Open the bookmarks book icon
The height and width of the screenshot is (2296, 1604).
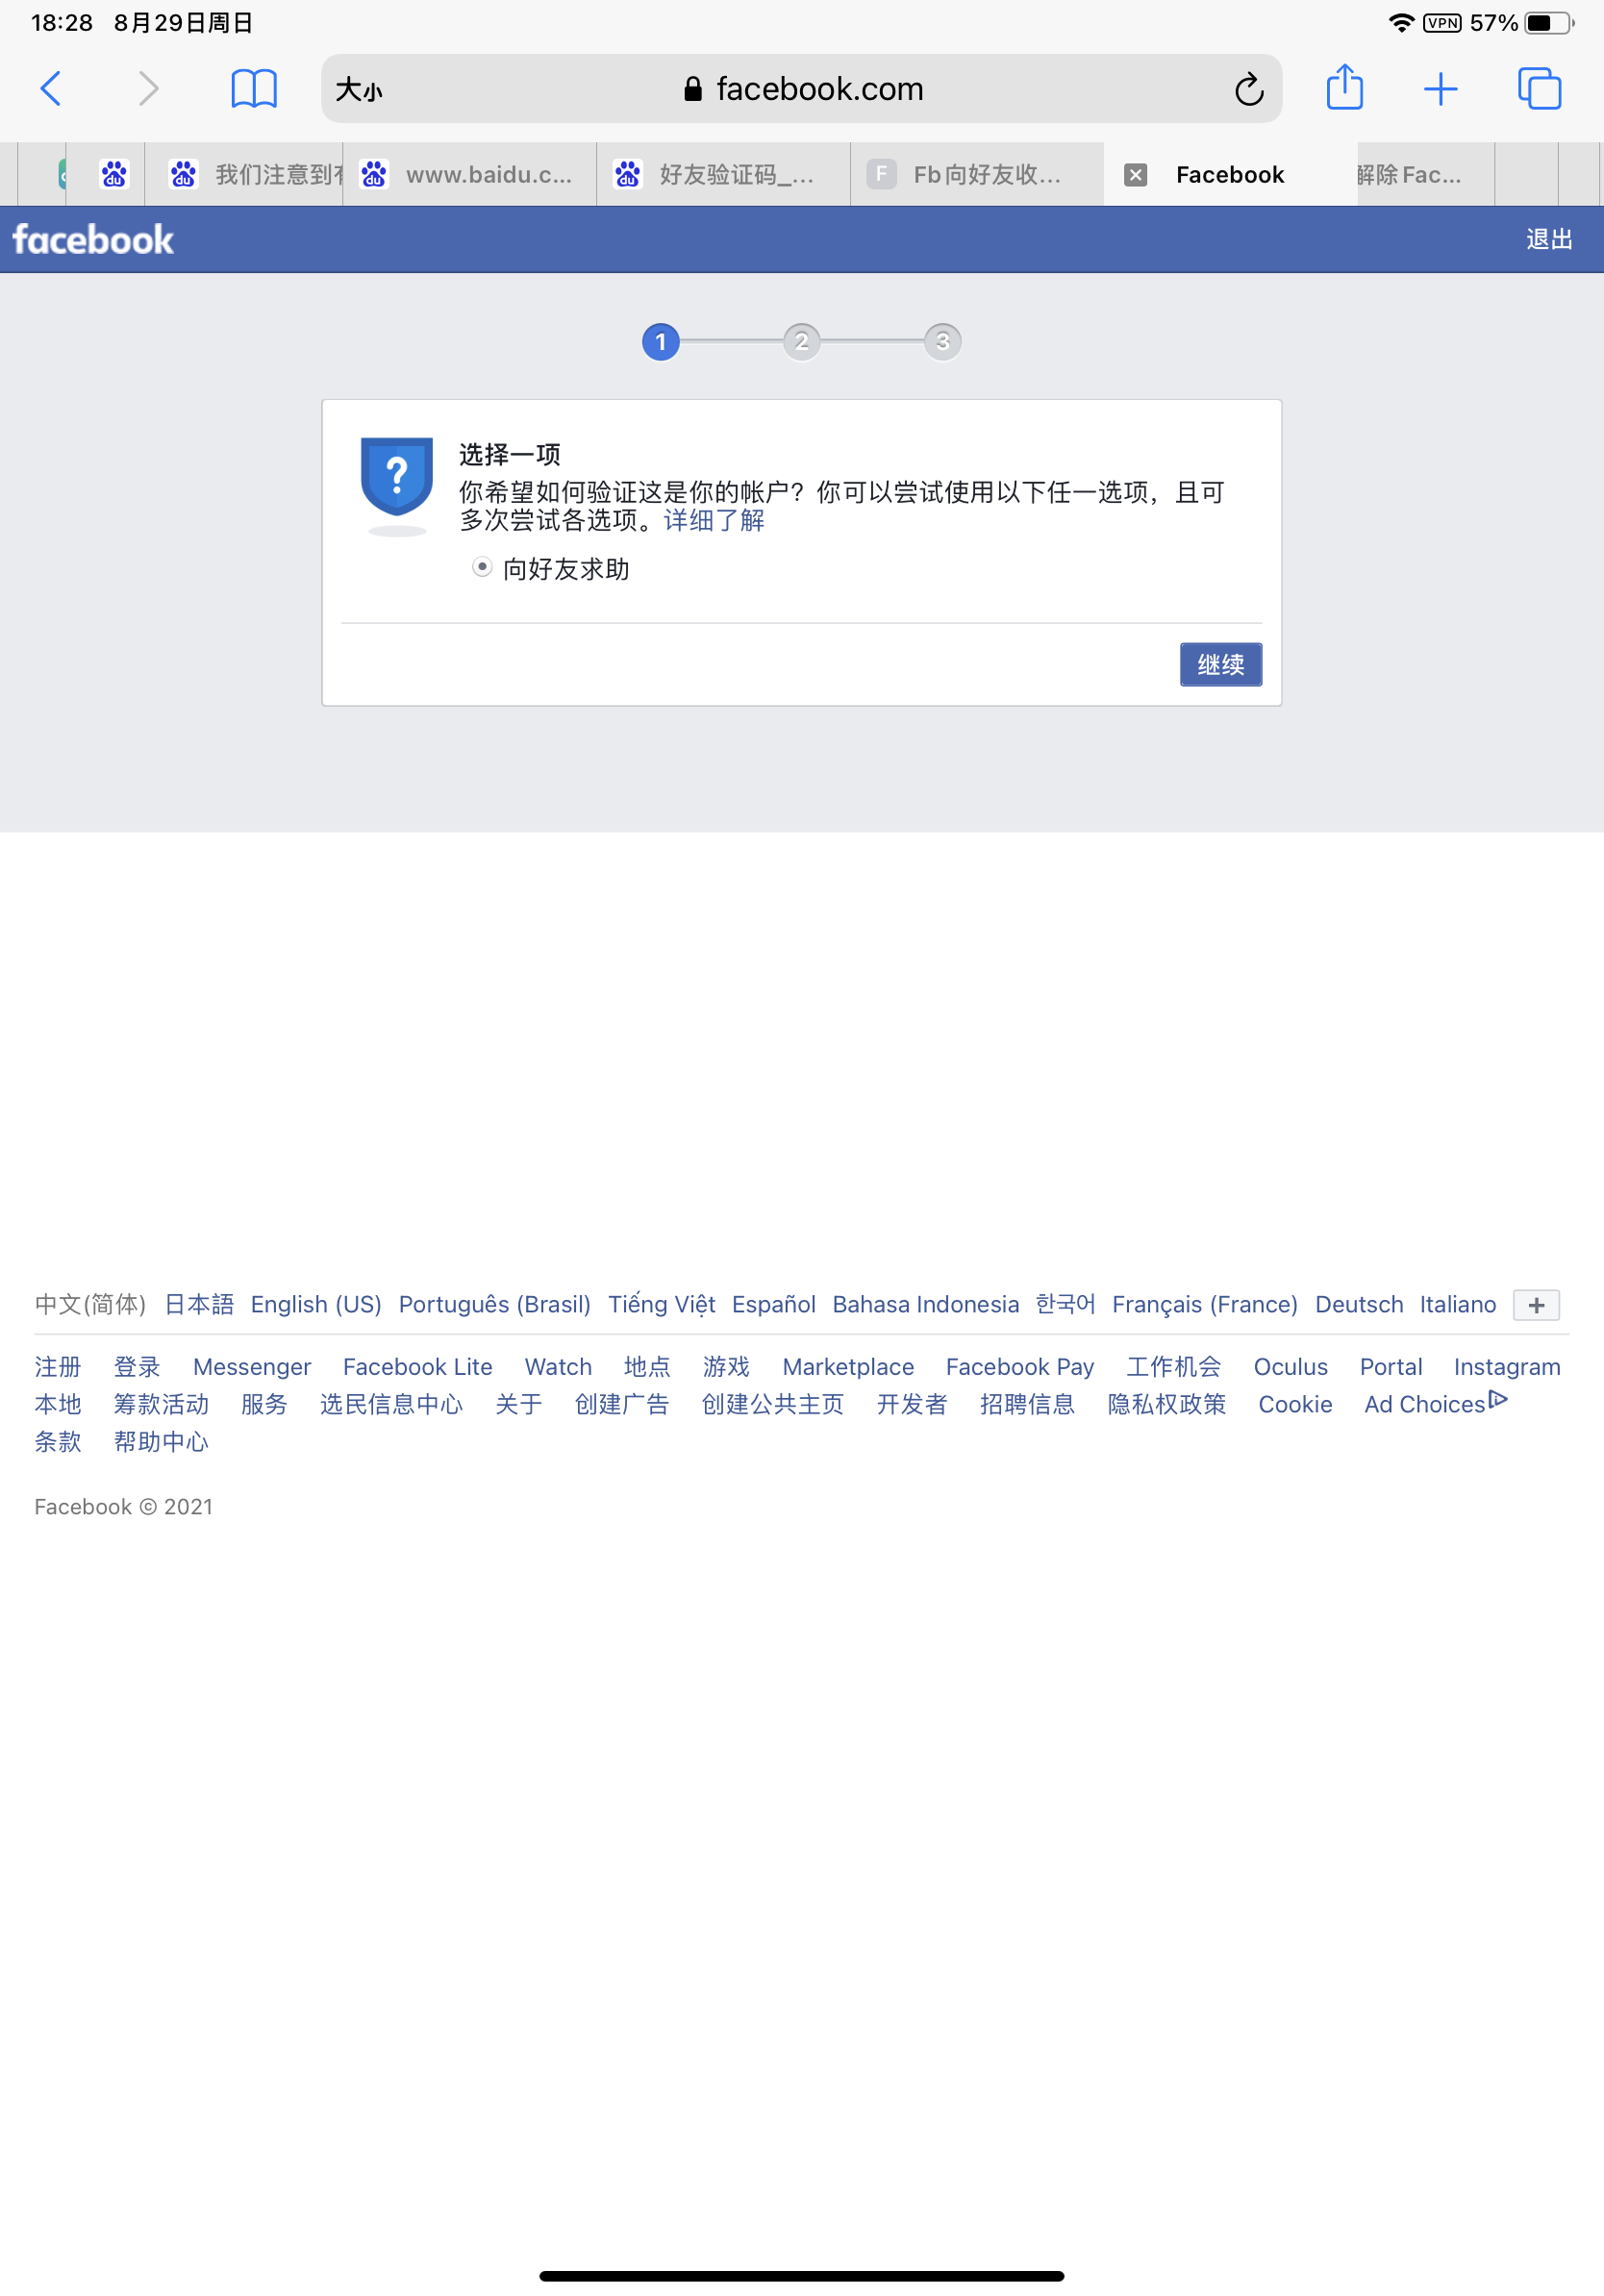click(254, 89)
